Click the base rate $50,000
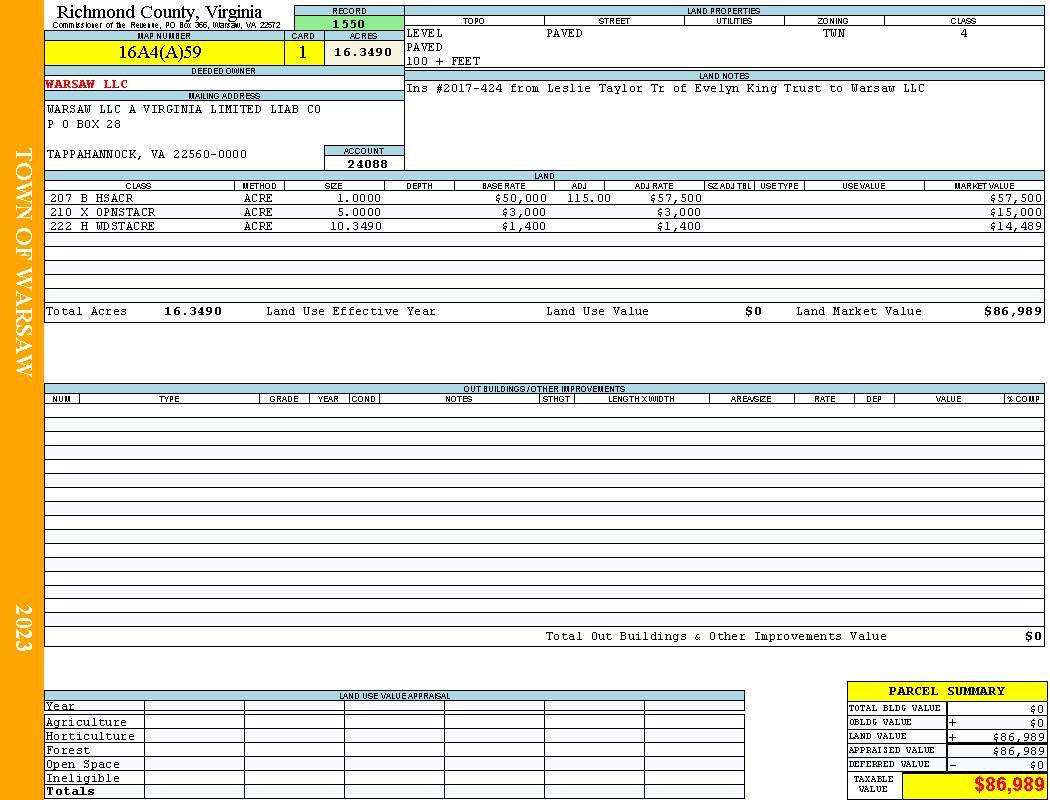The width and height of the screenshot is (1050, 800). tap(521, 199)
